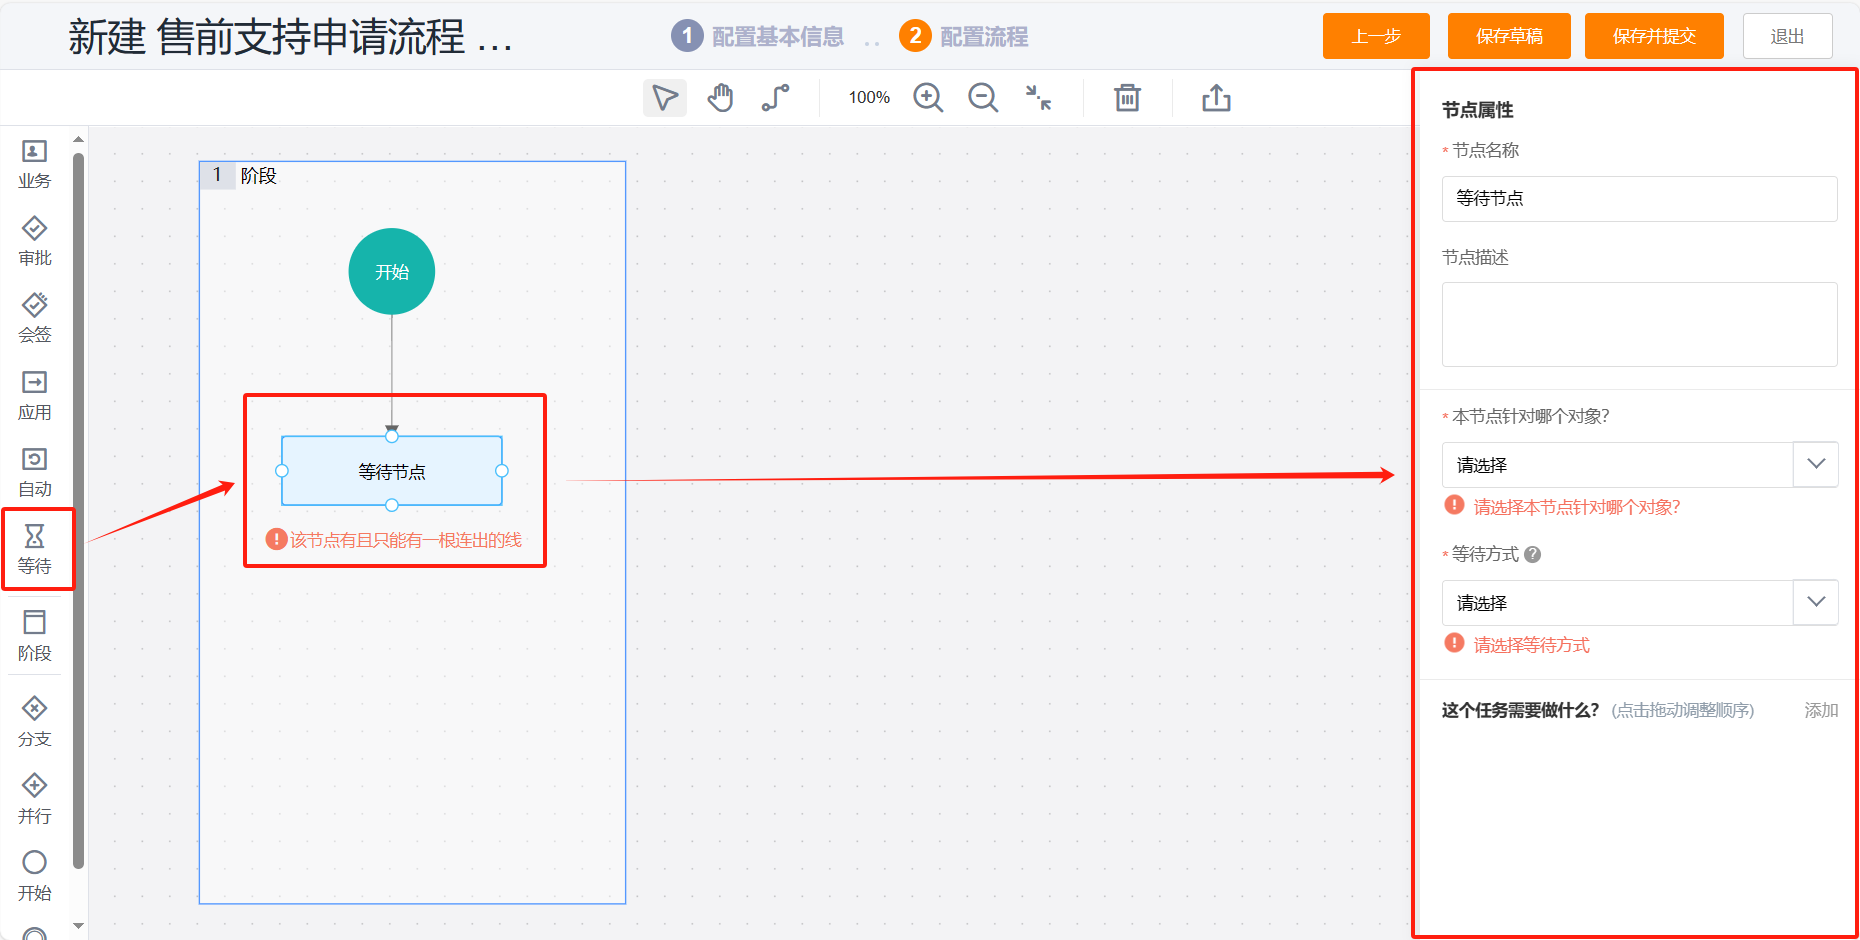Image resolution: width=1860 pixels, height=940 pixels.
Task: Click the zoom in magnifier
Action: pyautogui.click(x=928, y=98)
